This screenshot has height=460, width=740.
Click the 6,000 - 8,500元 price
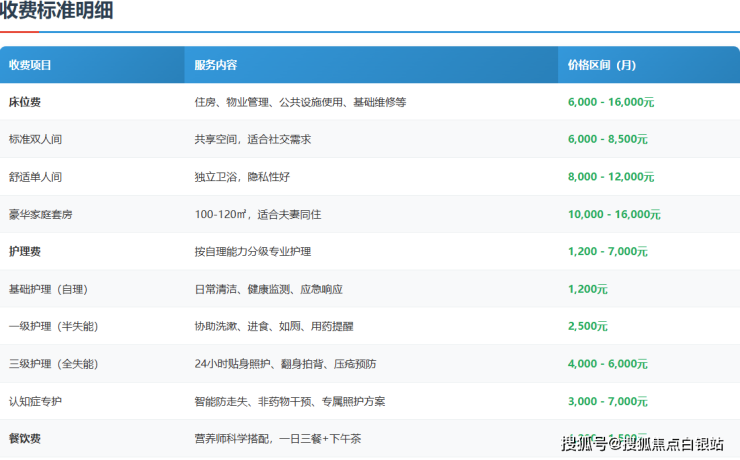coord(607,139)
